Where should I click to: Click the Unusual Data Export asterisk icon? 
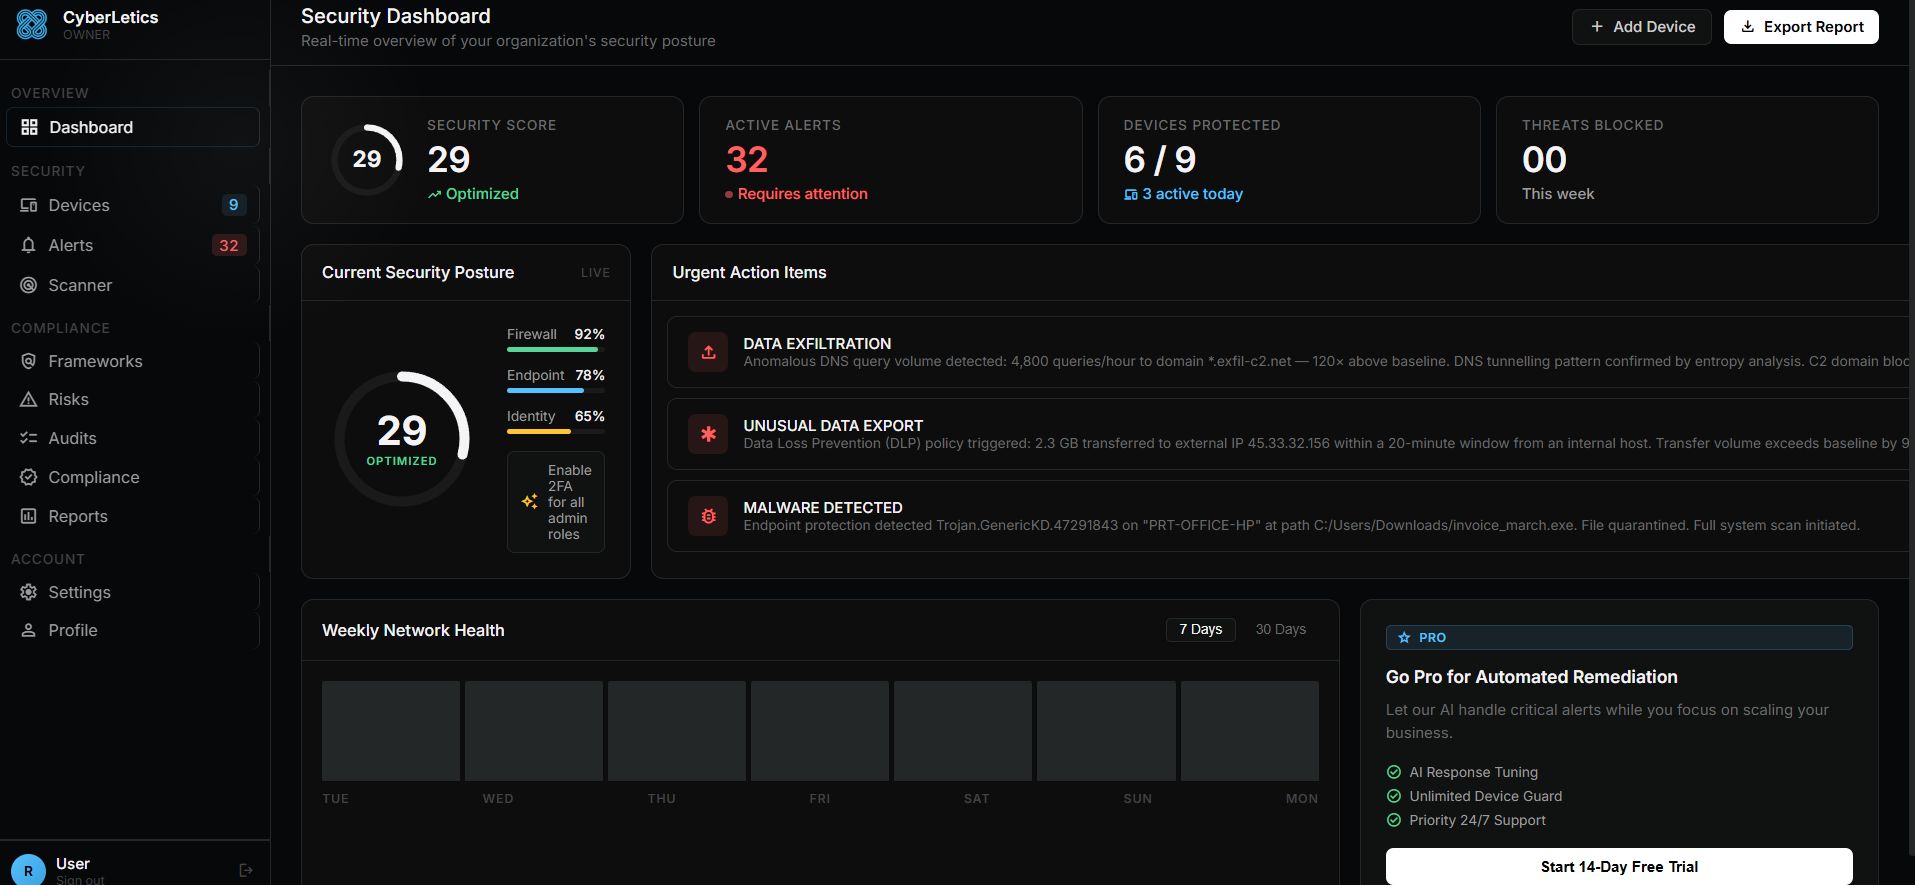click(x=708, y=434)
